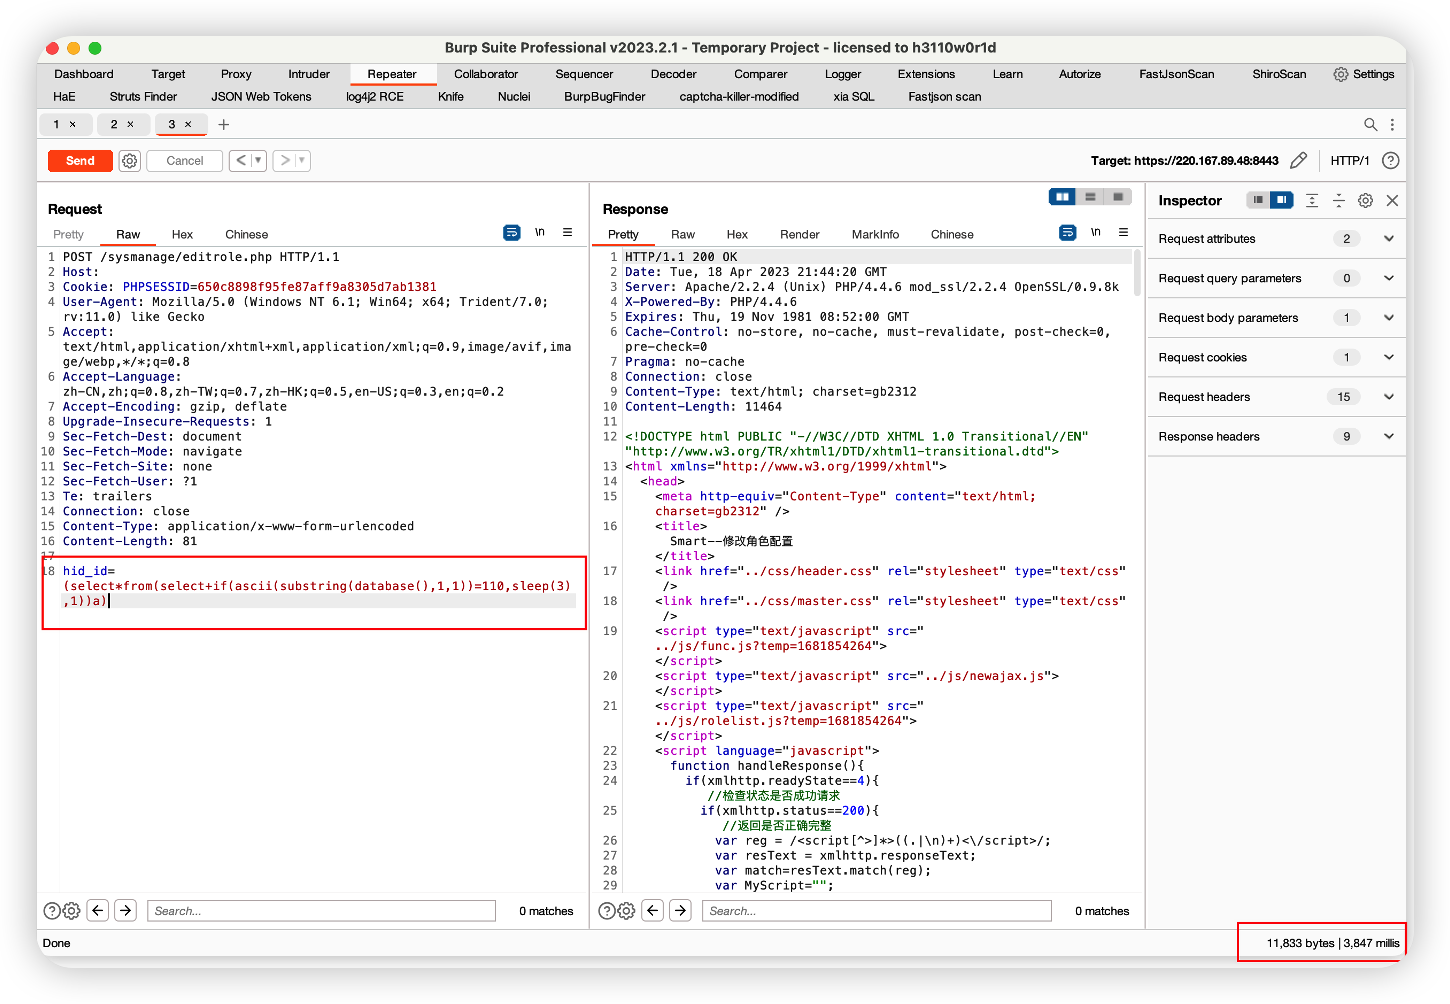This screenshot has width=1450, height=1004.
Task: Open Inspector settings gear
Action: [1365, 200]
